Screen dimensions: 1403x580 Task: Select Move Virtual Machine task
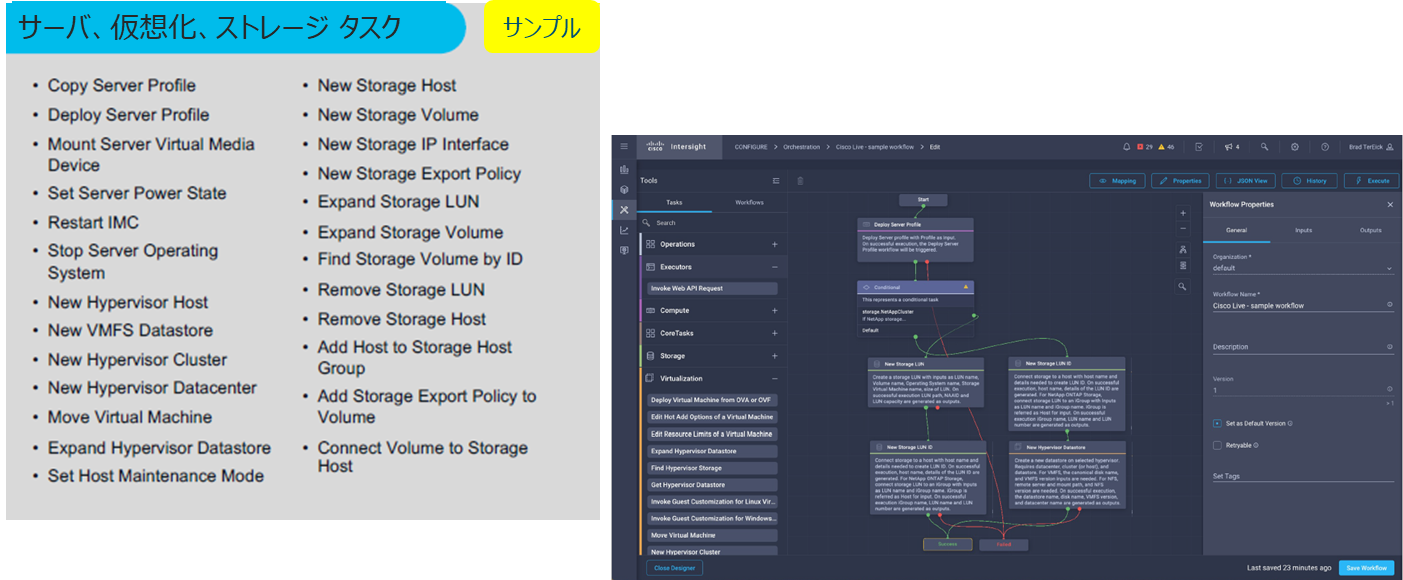coord(712,535)
